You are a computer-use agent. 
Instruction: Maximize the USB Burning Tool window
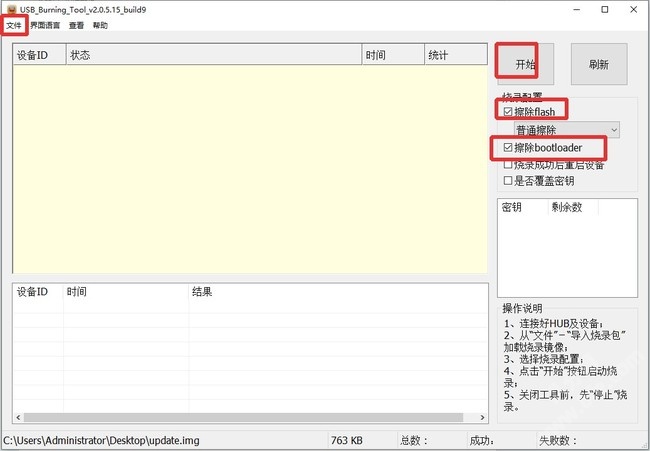coord(605,9)
